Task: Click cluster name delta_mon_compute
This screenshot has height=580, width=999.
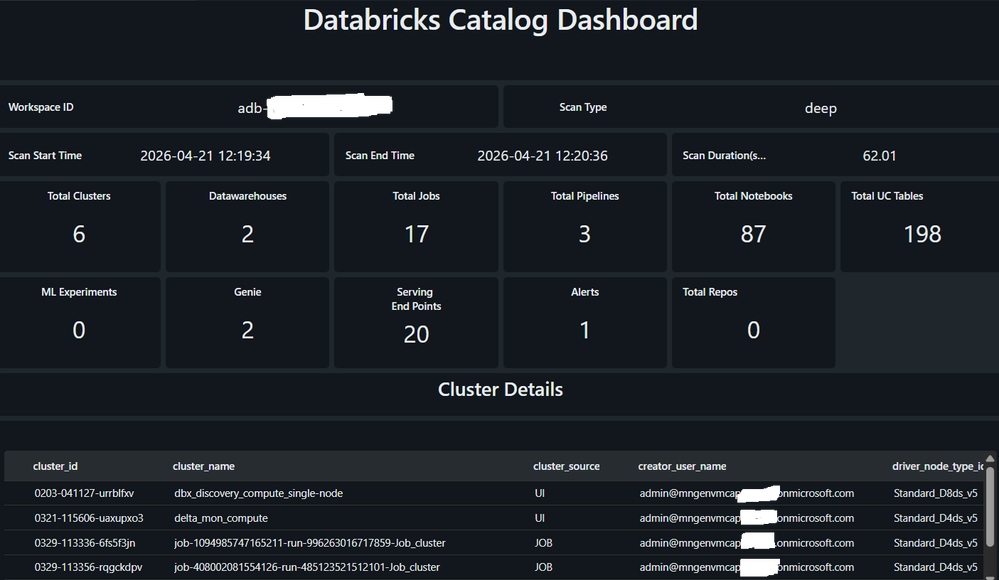Action: pyautogui.click(x=221, y=518)
